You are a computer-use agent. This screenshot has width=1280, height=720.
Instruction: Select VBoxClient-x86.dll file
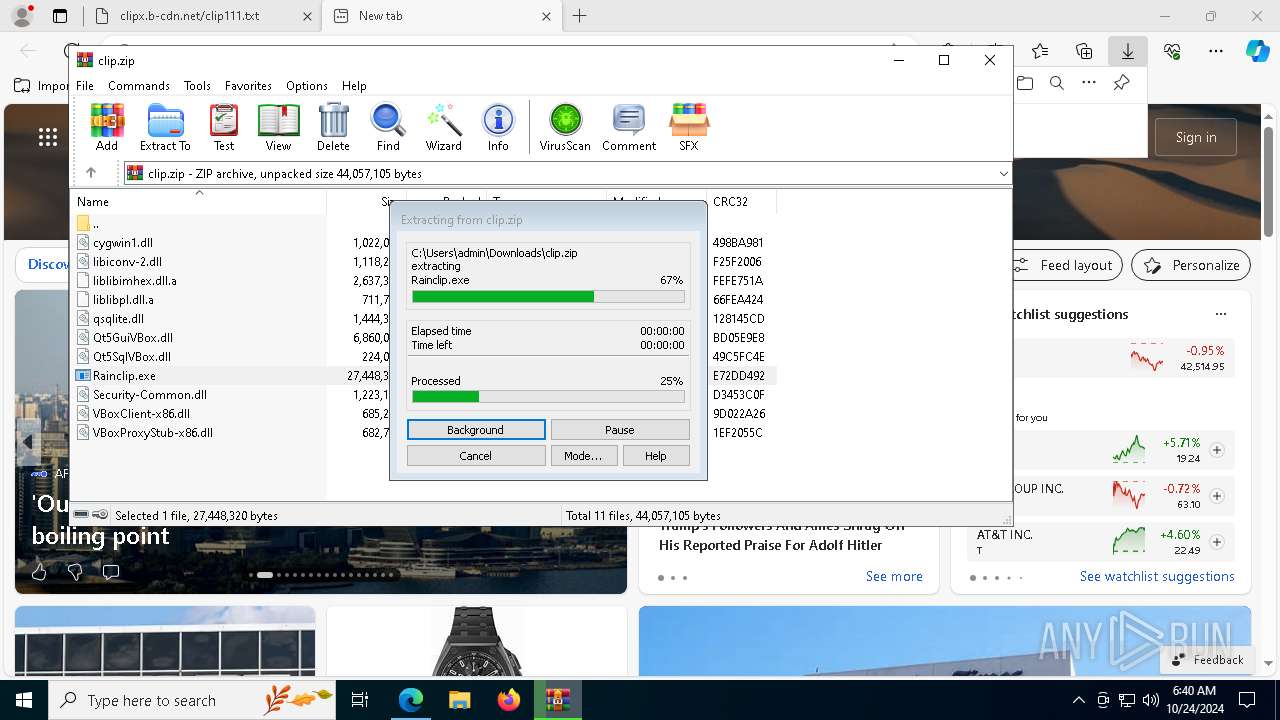[141, 414]
